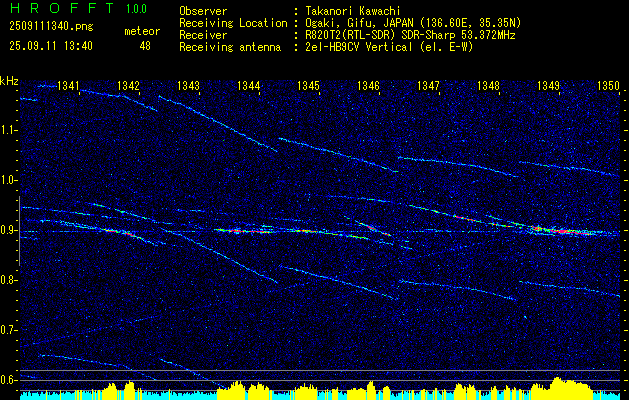Click the meteor label

tap(142, 31)
